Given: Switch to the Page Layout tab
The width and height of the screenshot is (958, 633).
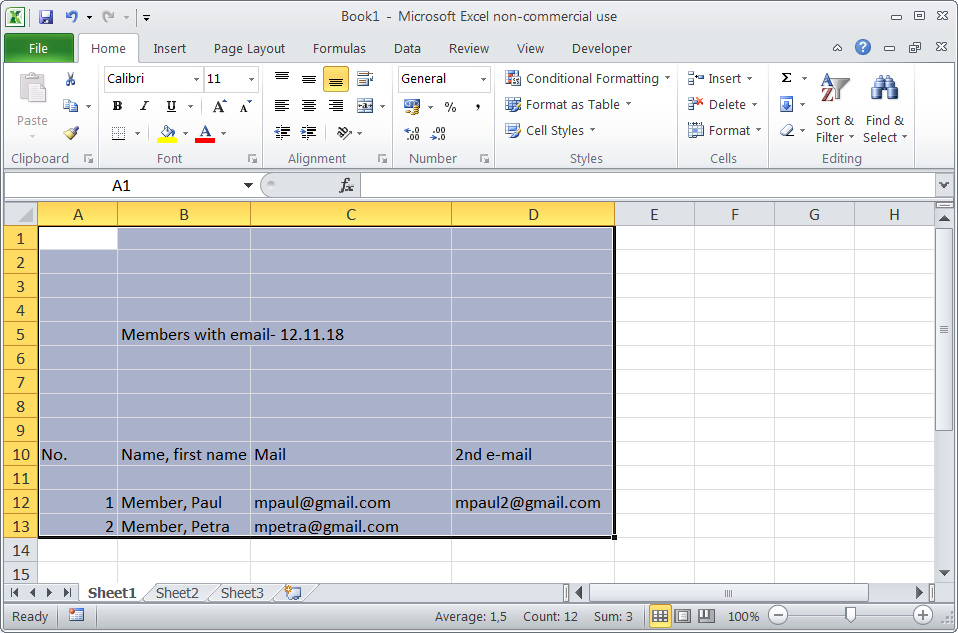Looking at the screenshot, I should 249,48.
